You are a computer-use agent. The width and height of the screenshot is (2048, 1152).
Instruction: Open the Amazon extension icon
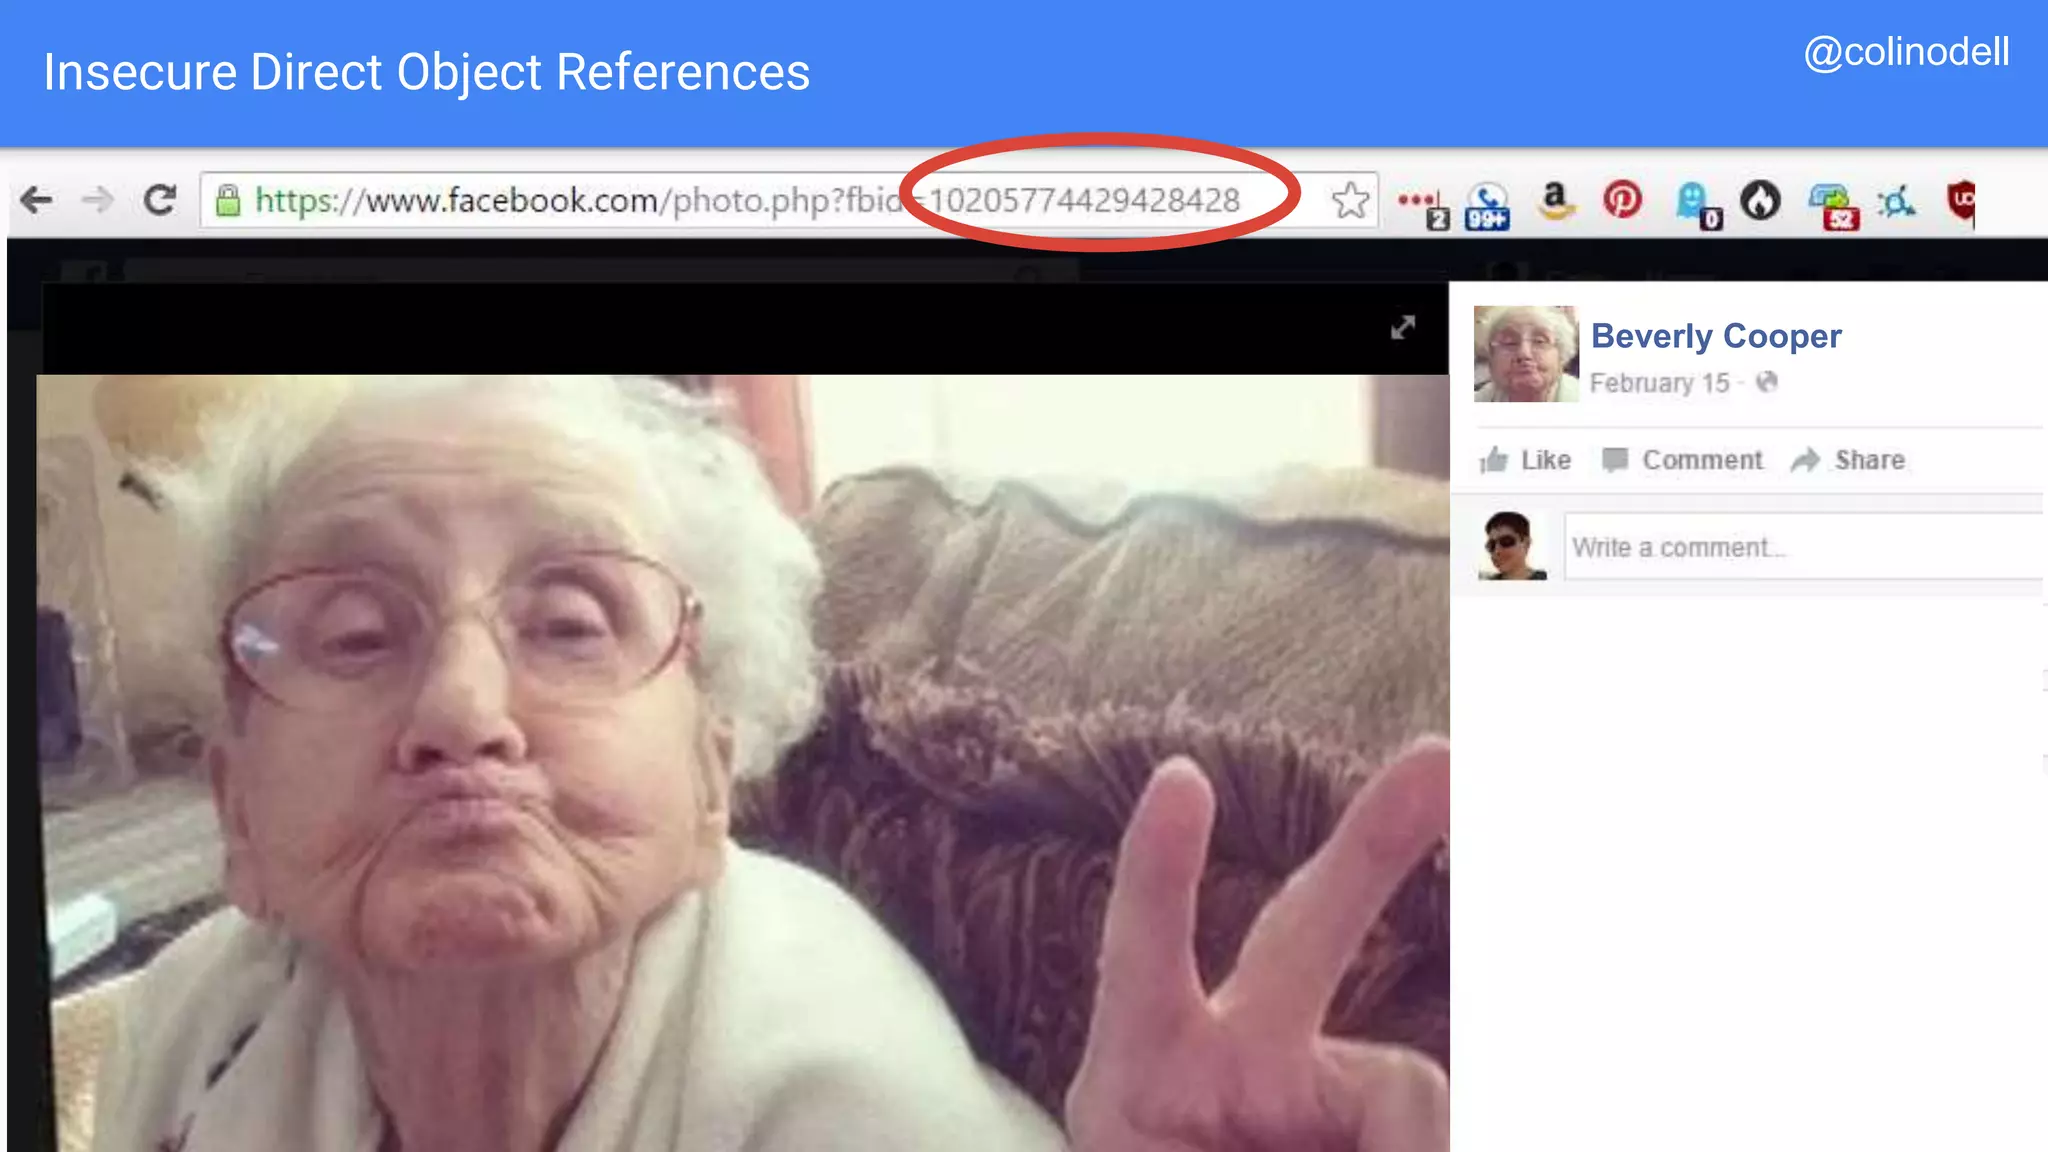click(x=1555, y=201)
